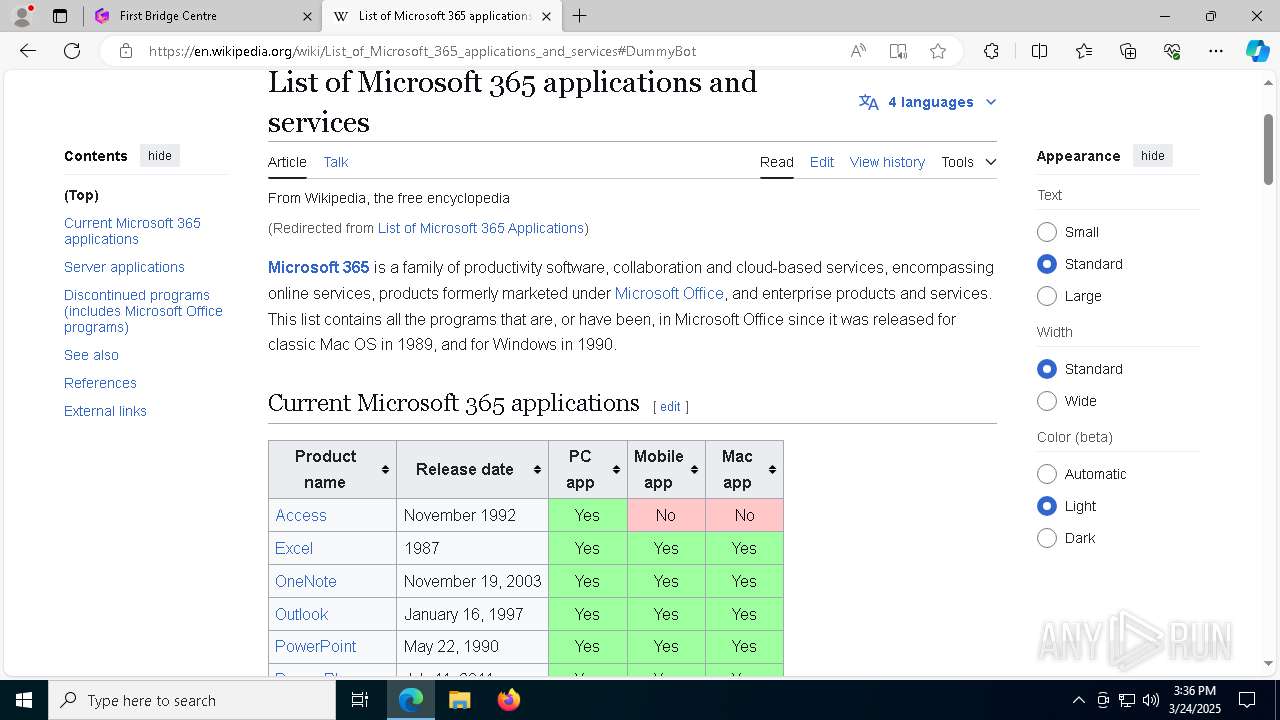Hide the Contents sidebar
This screenshot has height=720, width=1280.
160,156
